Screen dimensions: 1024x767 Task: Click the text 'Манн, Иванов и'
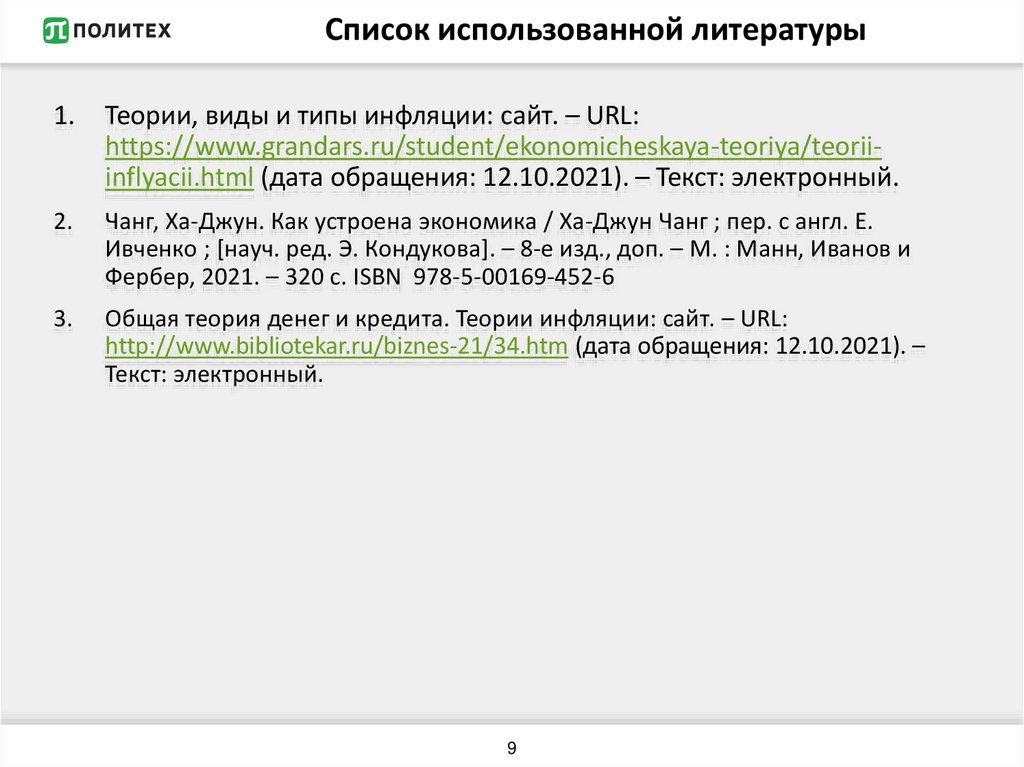point(824,249)
